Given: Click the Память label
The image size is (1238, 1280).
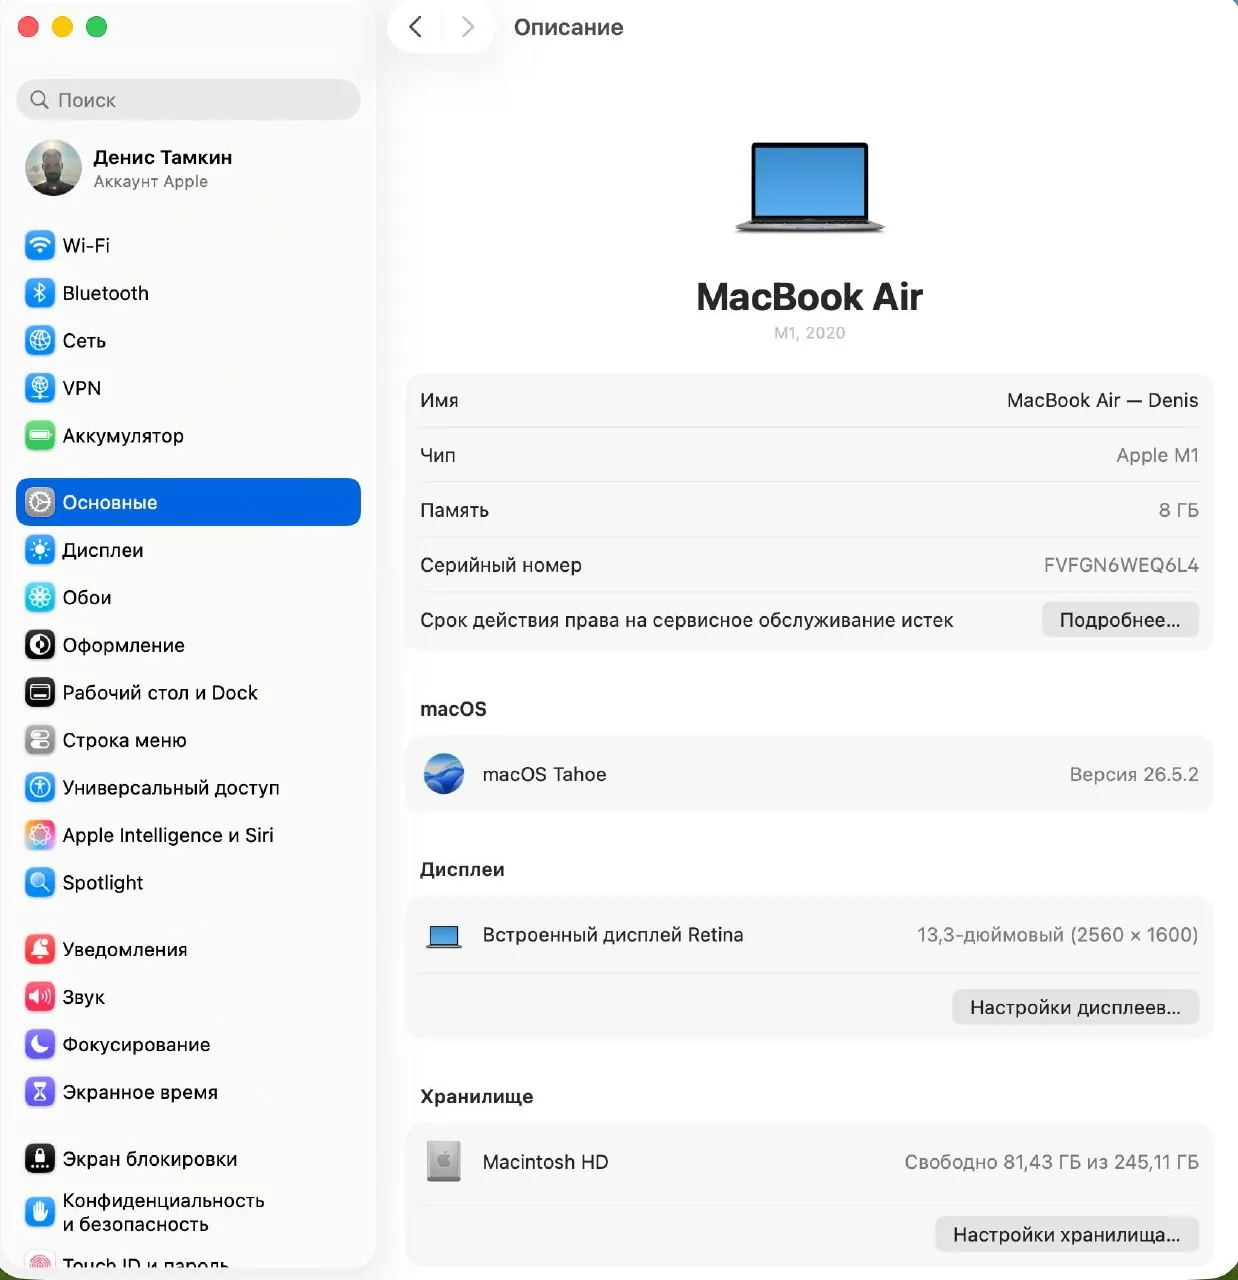Looking at the screenshot, I should coord(454,510).
